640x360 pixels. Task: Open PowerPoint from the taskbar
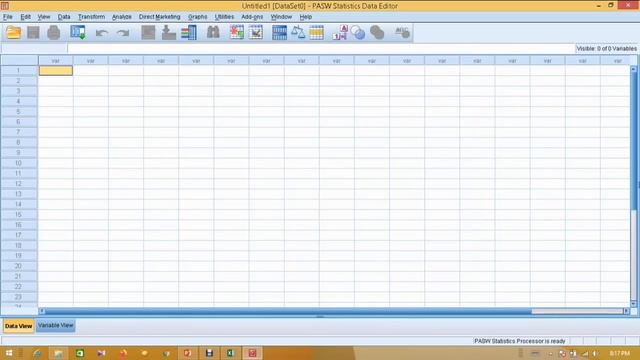pyautogui.click(x=187, y=353)
